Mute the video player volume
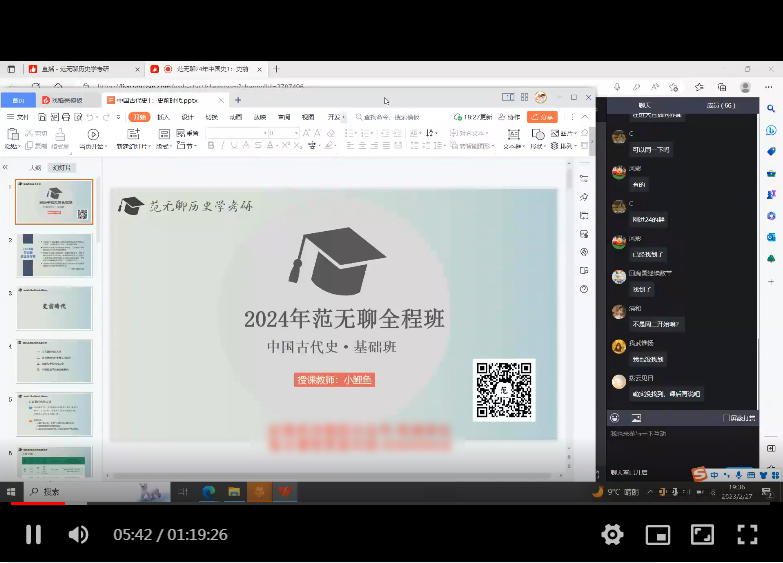 (78, 535)
